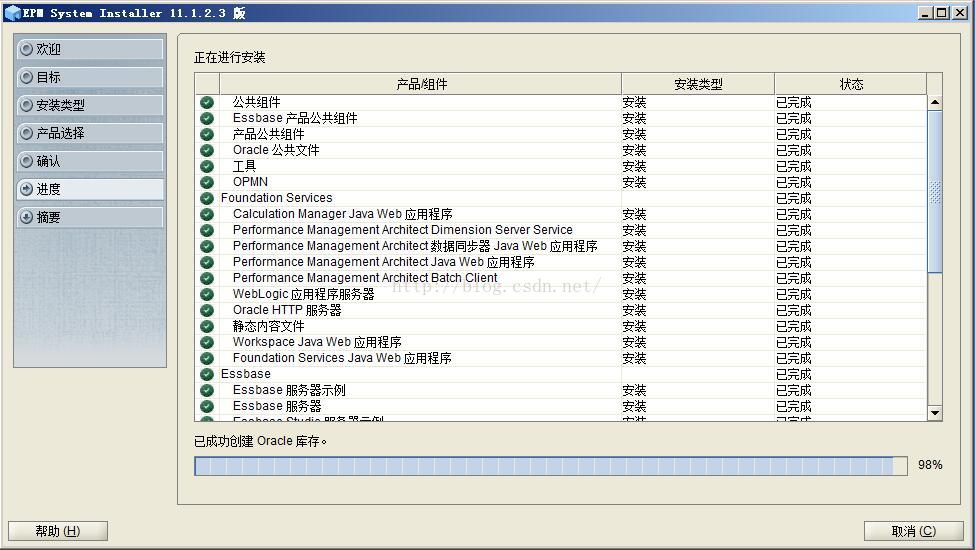
Task: Select the 安装类型 step in sidebar
Action: (90, 105)
